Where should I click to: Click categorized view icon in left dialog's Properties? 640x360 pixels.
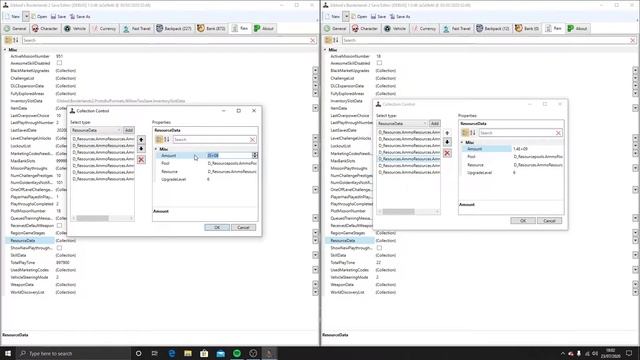tap(159, 140)
